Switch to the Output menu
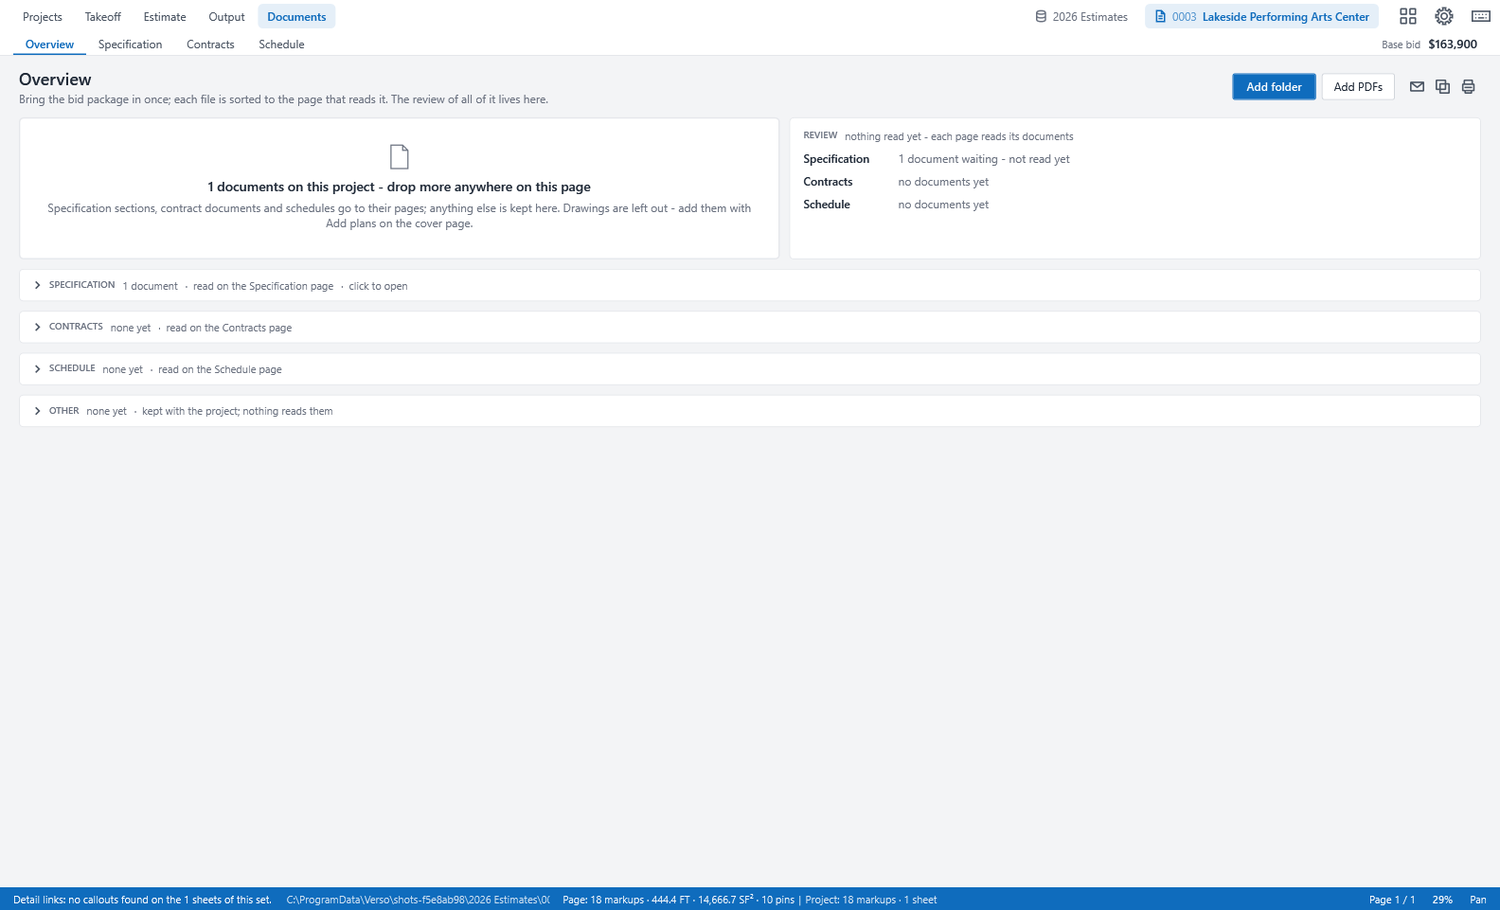1500x910 pixels. [x=227, y=17]
